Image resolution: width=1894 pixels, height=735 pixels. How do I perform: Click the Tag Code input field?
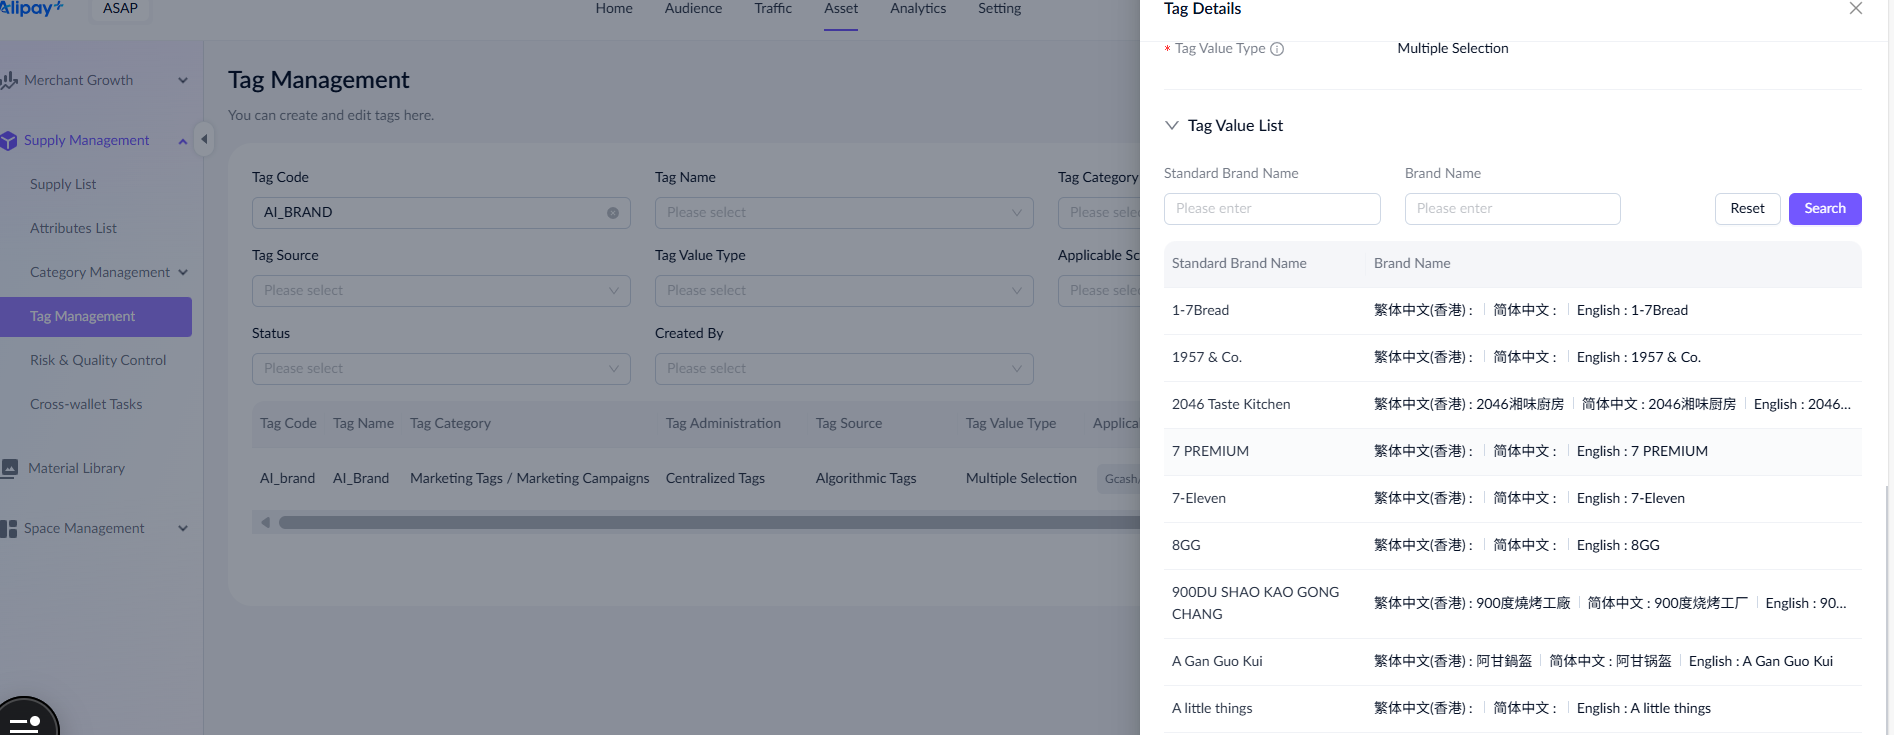pos(441,213)
